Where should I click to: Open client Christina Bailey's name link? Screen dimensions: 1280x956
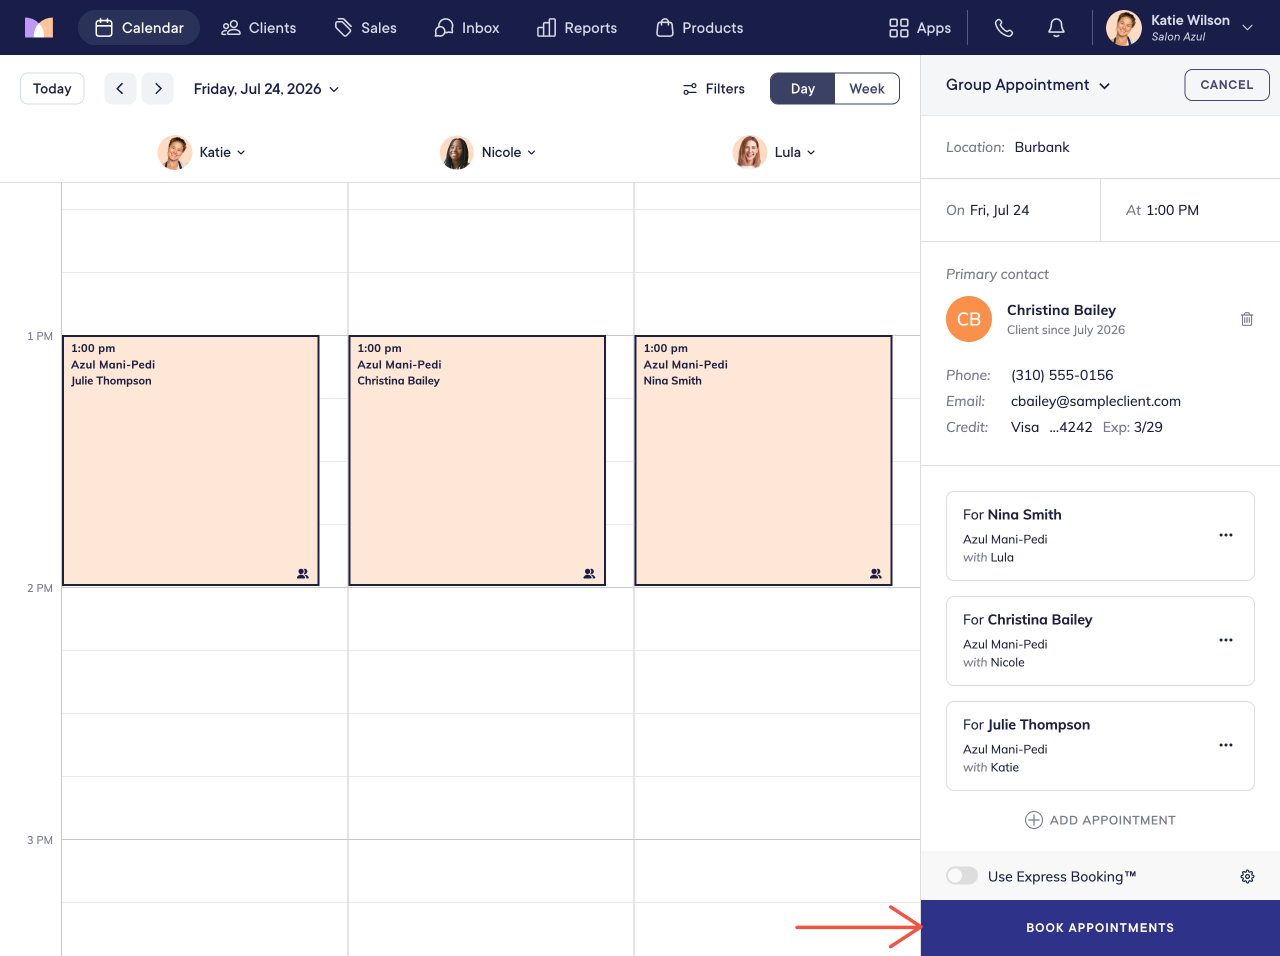(1061, 310)
